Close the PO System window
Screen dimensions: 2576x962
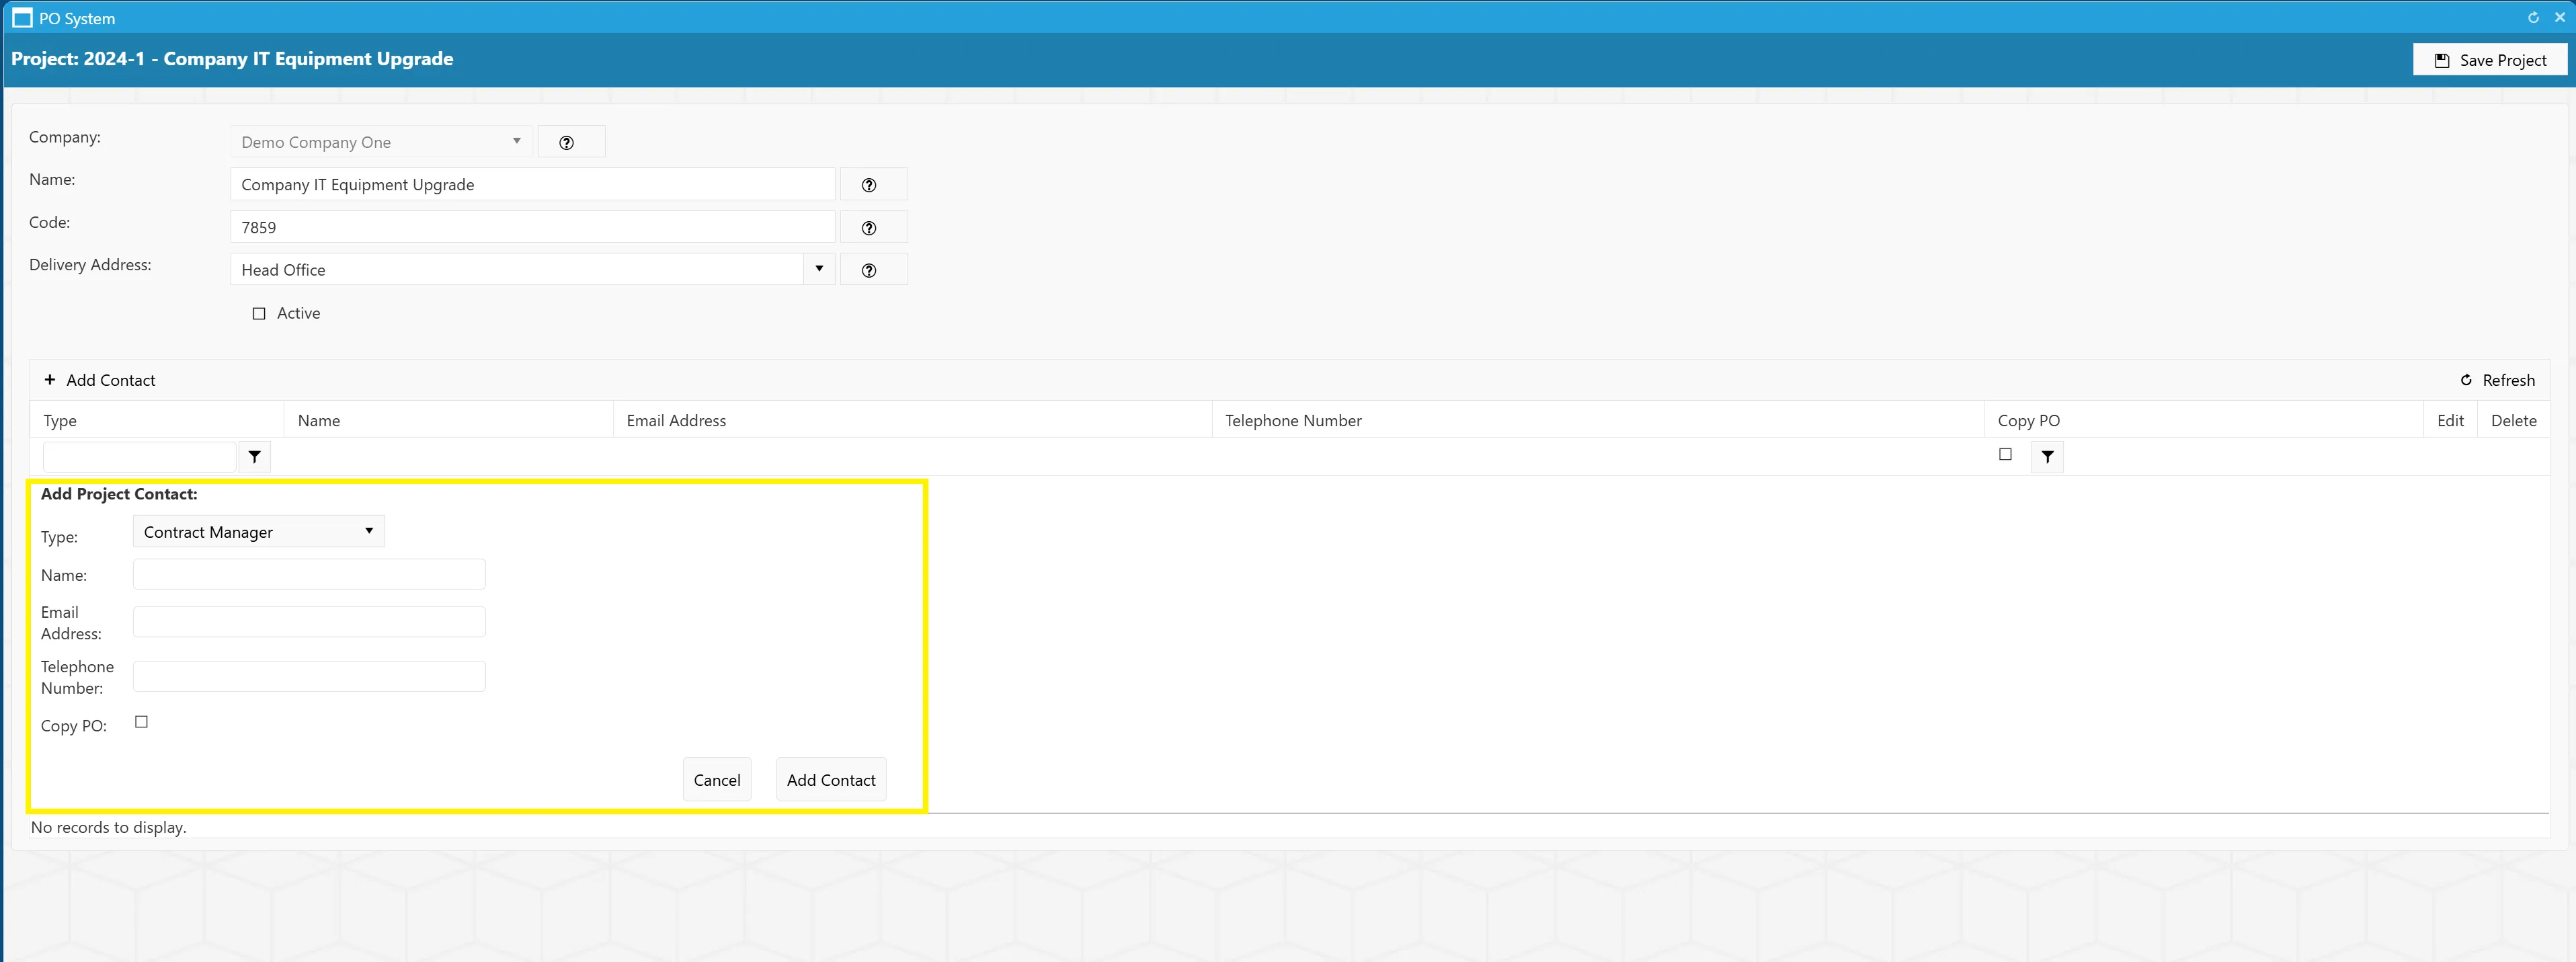pos(2560,17)
